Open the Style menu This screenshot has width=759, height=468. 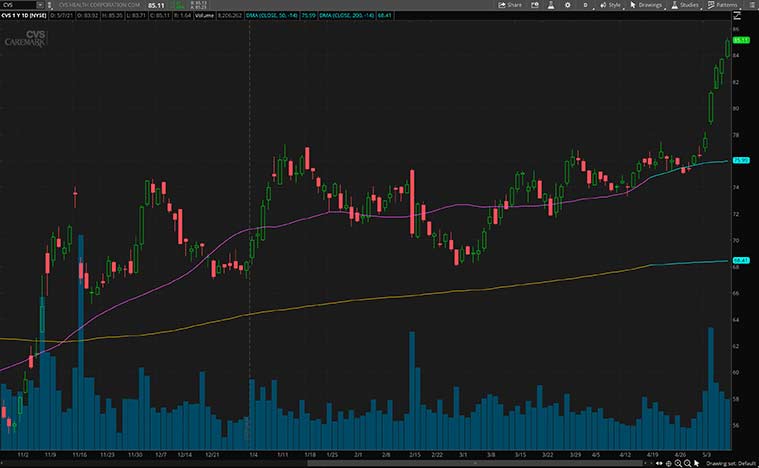[610, 5]
